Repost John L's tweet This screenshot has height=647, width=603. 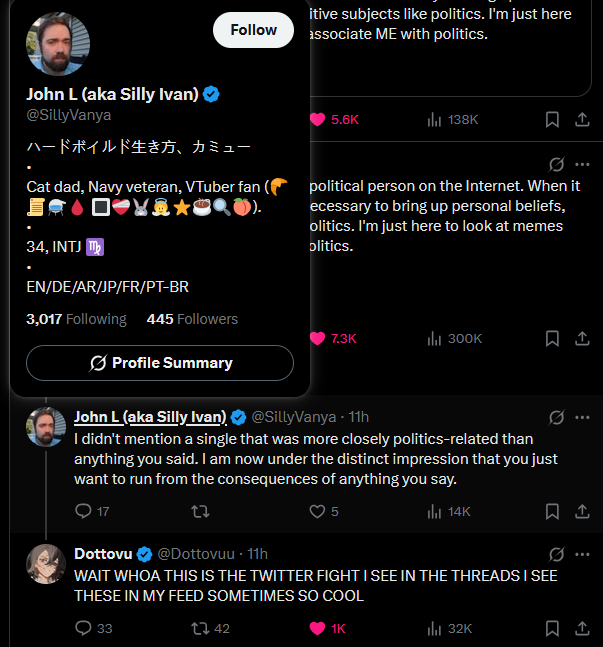click(200, 511)
